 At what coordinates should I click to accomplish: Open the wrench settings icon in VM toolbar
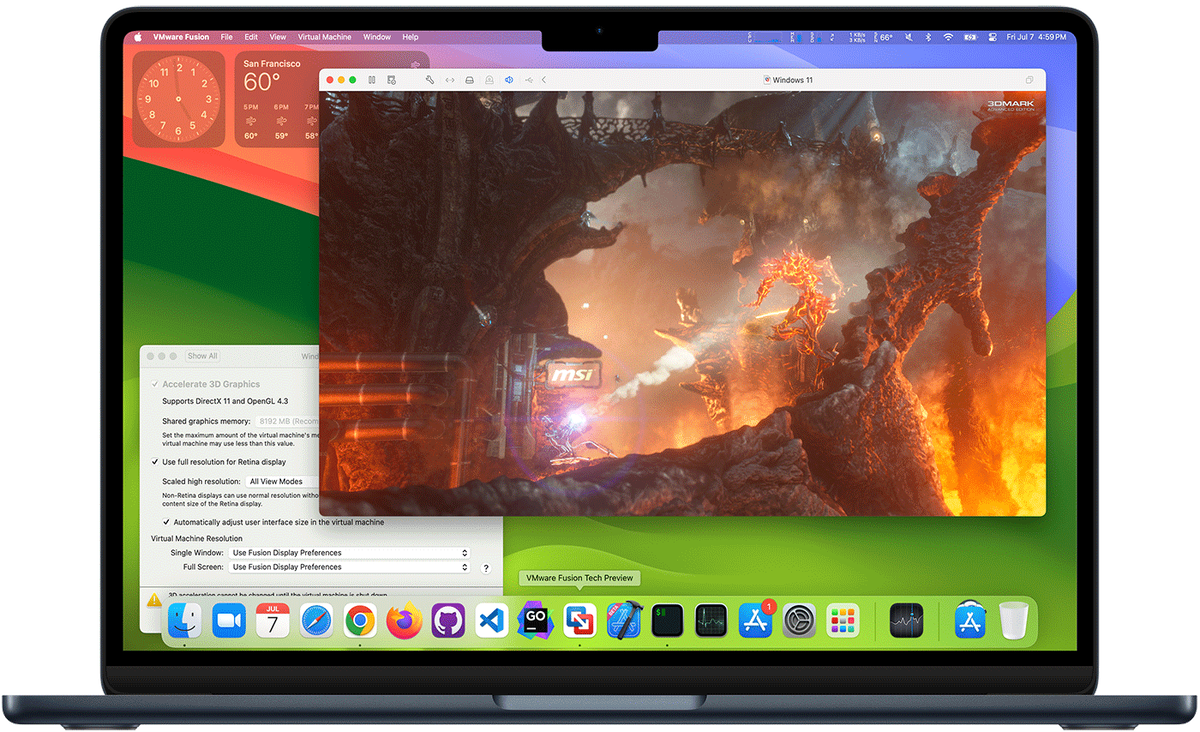click(x=430, y=80)
